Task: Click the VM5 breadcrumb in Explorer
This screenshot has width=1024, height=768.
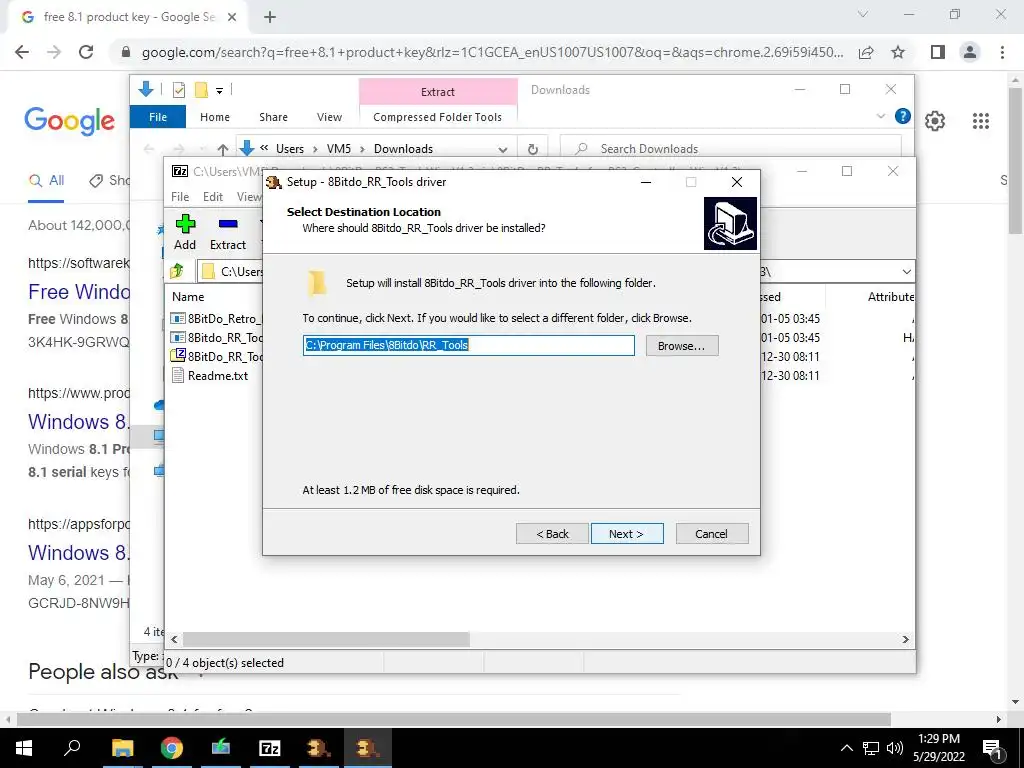Action: pyautogui.click(x=338, y=149)
